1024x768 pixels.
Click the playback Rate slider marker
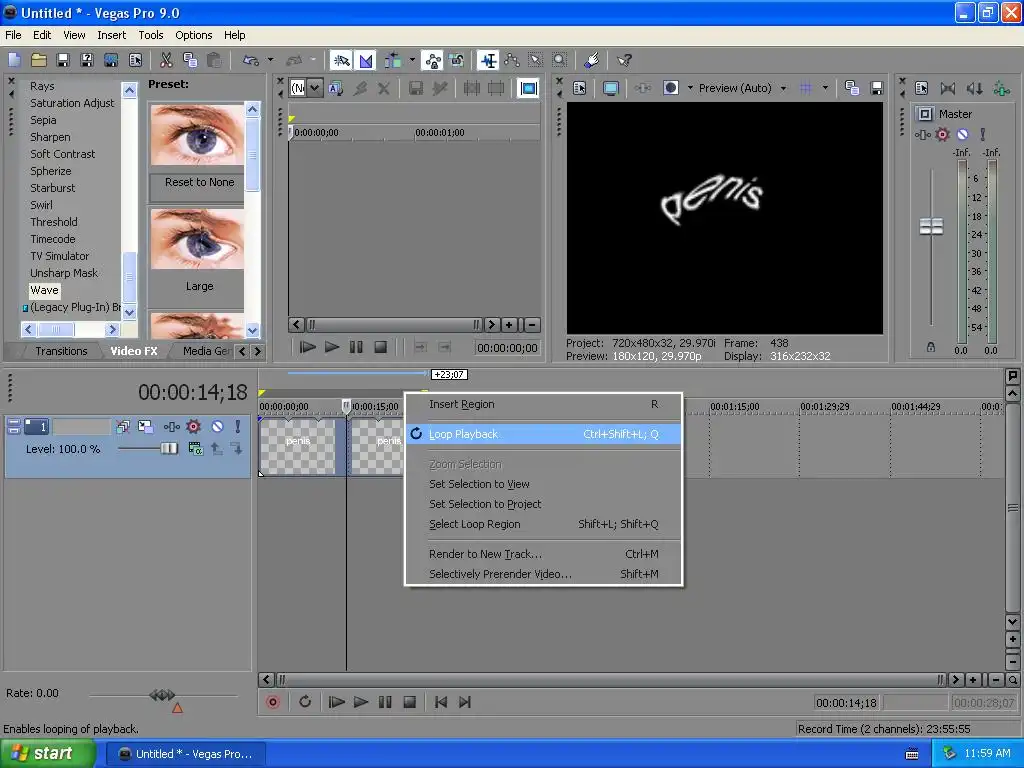162,695
